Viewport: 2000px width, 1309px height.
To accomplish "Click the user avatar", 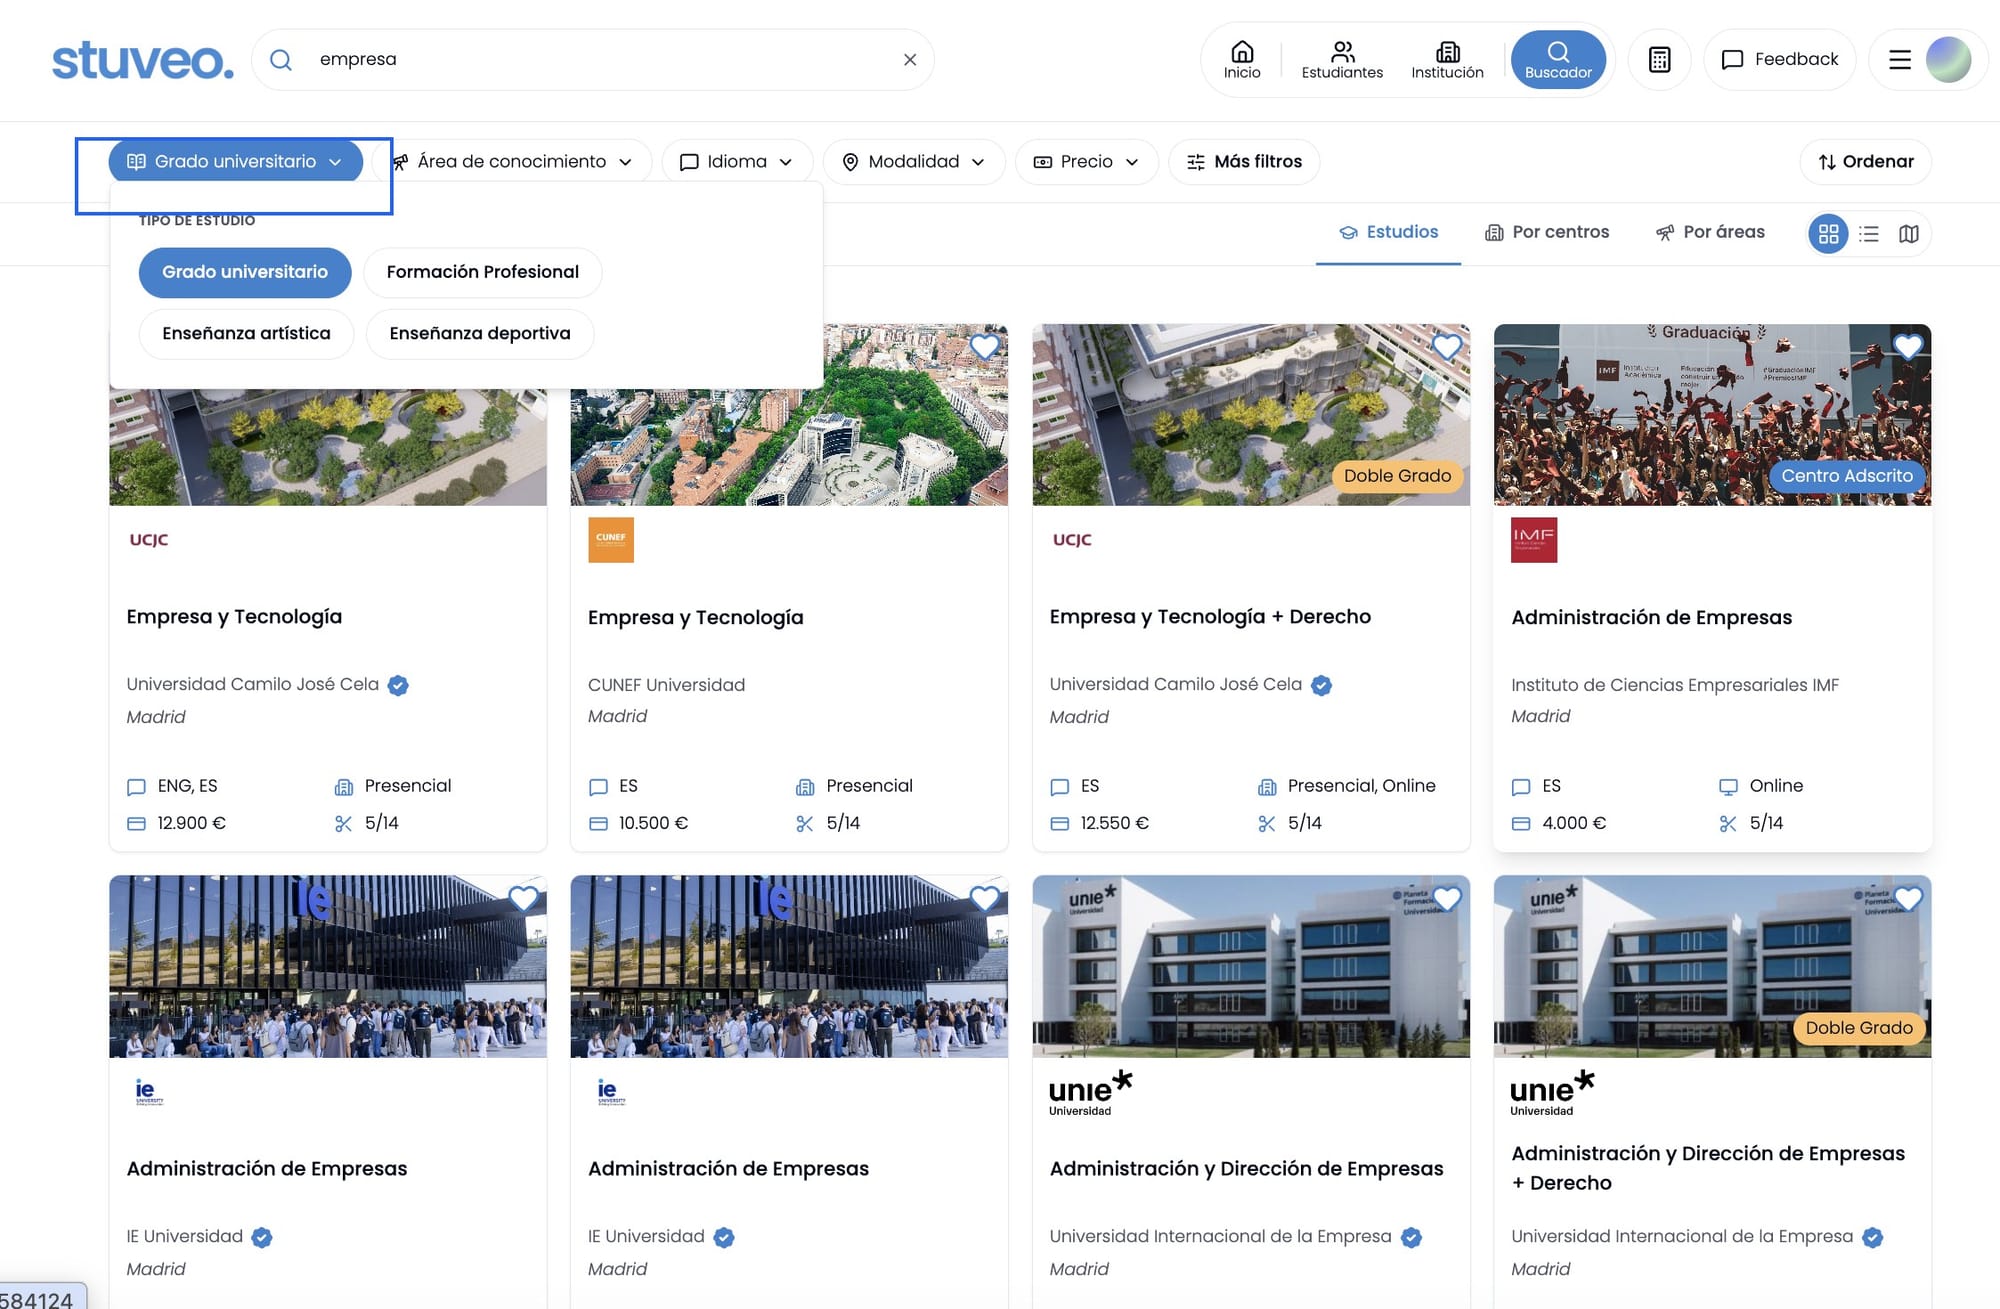I will tap(1948, 60).
